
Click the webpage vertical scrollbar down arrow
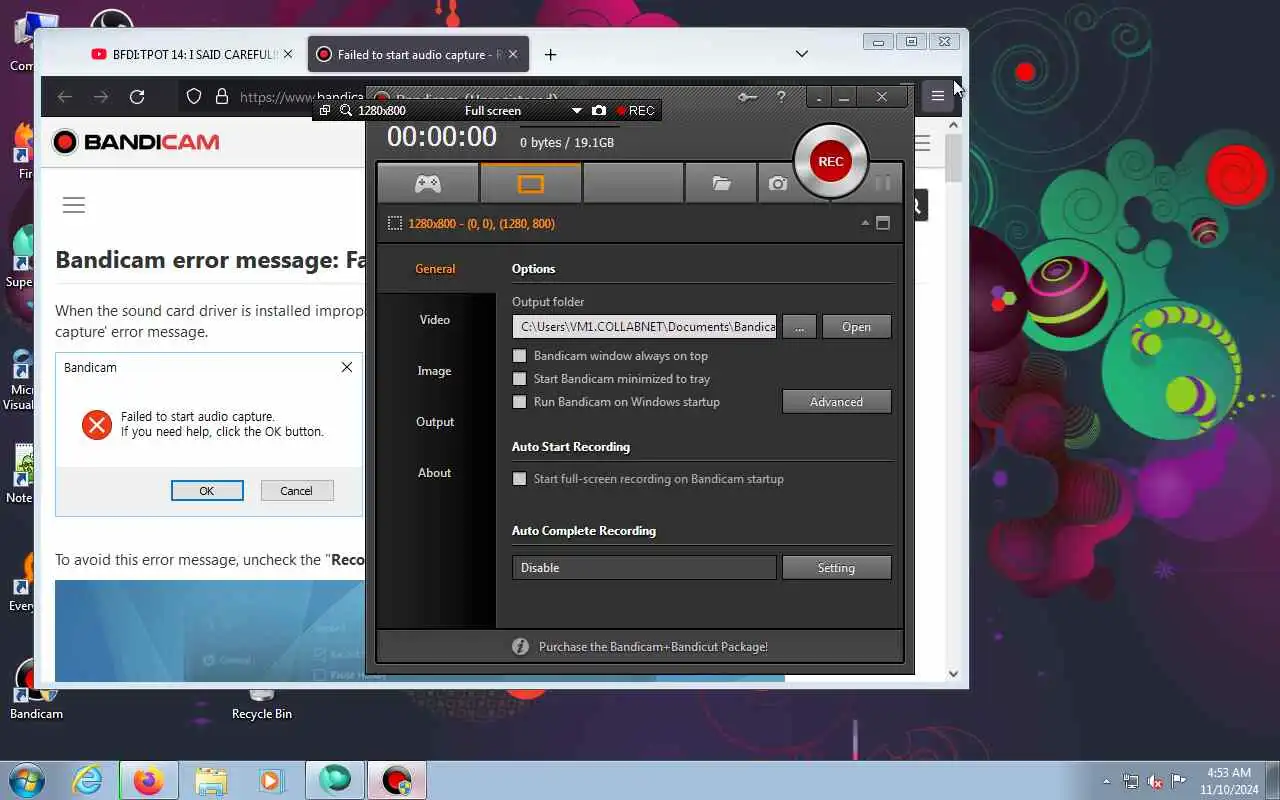953,674
